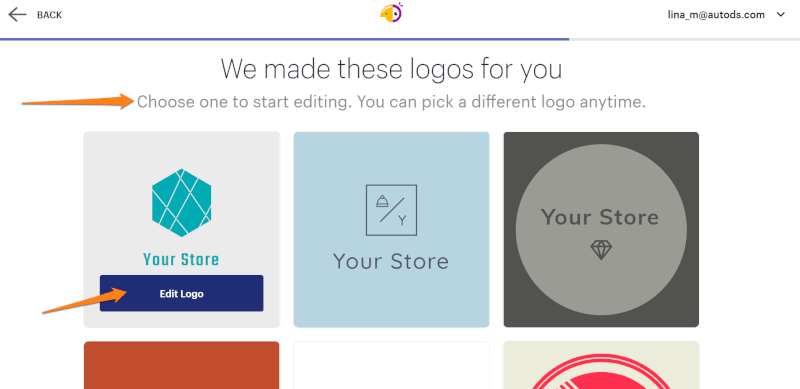Click the Your Store text in the gray circle
This screenshot has width=800, height=389.
click(600, 217)
